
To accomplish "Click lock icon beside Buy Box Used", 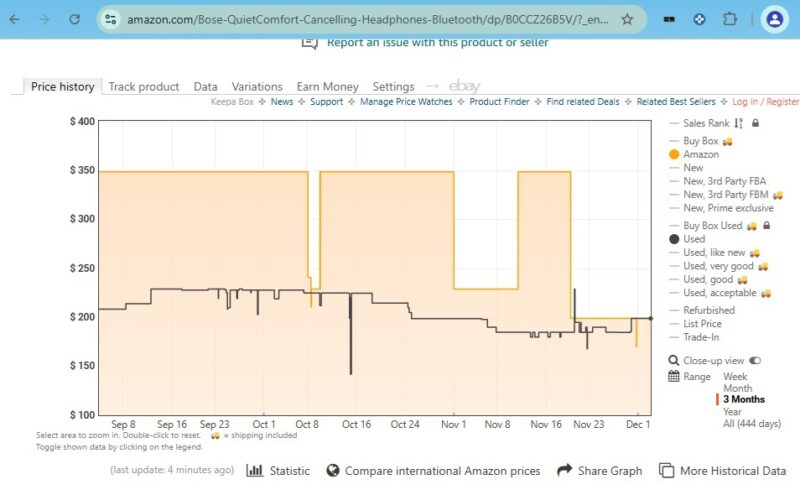I will pyautogui.click(x=766, y=225).
